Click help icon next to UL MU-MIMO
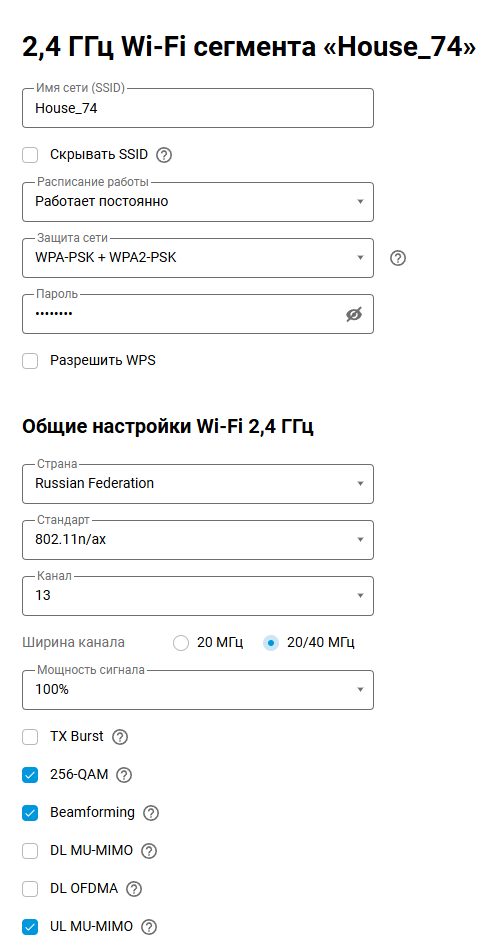Image resolution: width=487 pixels, height=948 pixels. coord(149,927)
